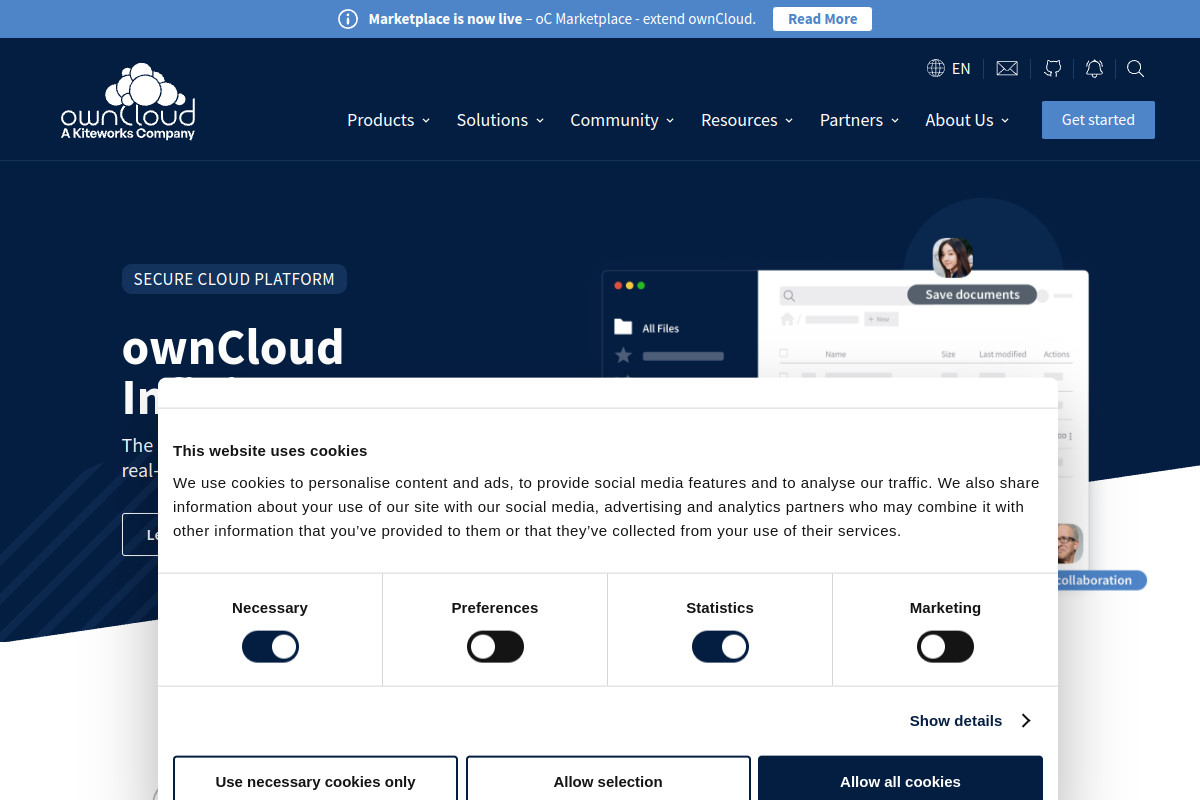Click the info icon in announcement bar
Image resolution: width=1200 pixels, height=800 pixels.
[348, 19]
